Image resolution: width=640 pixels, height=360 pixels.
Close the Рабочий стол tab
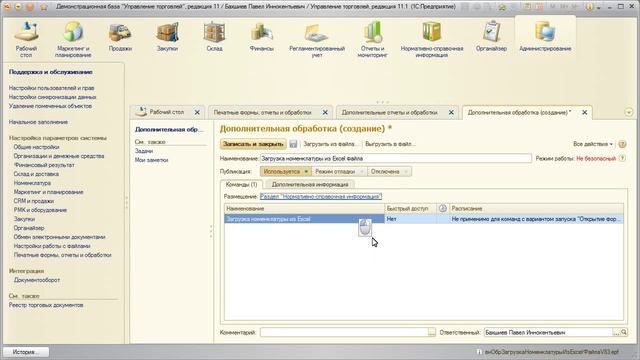(197, 112)
